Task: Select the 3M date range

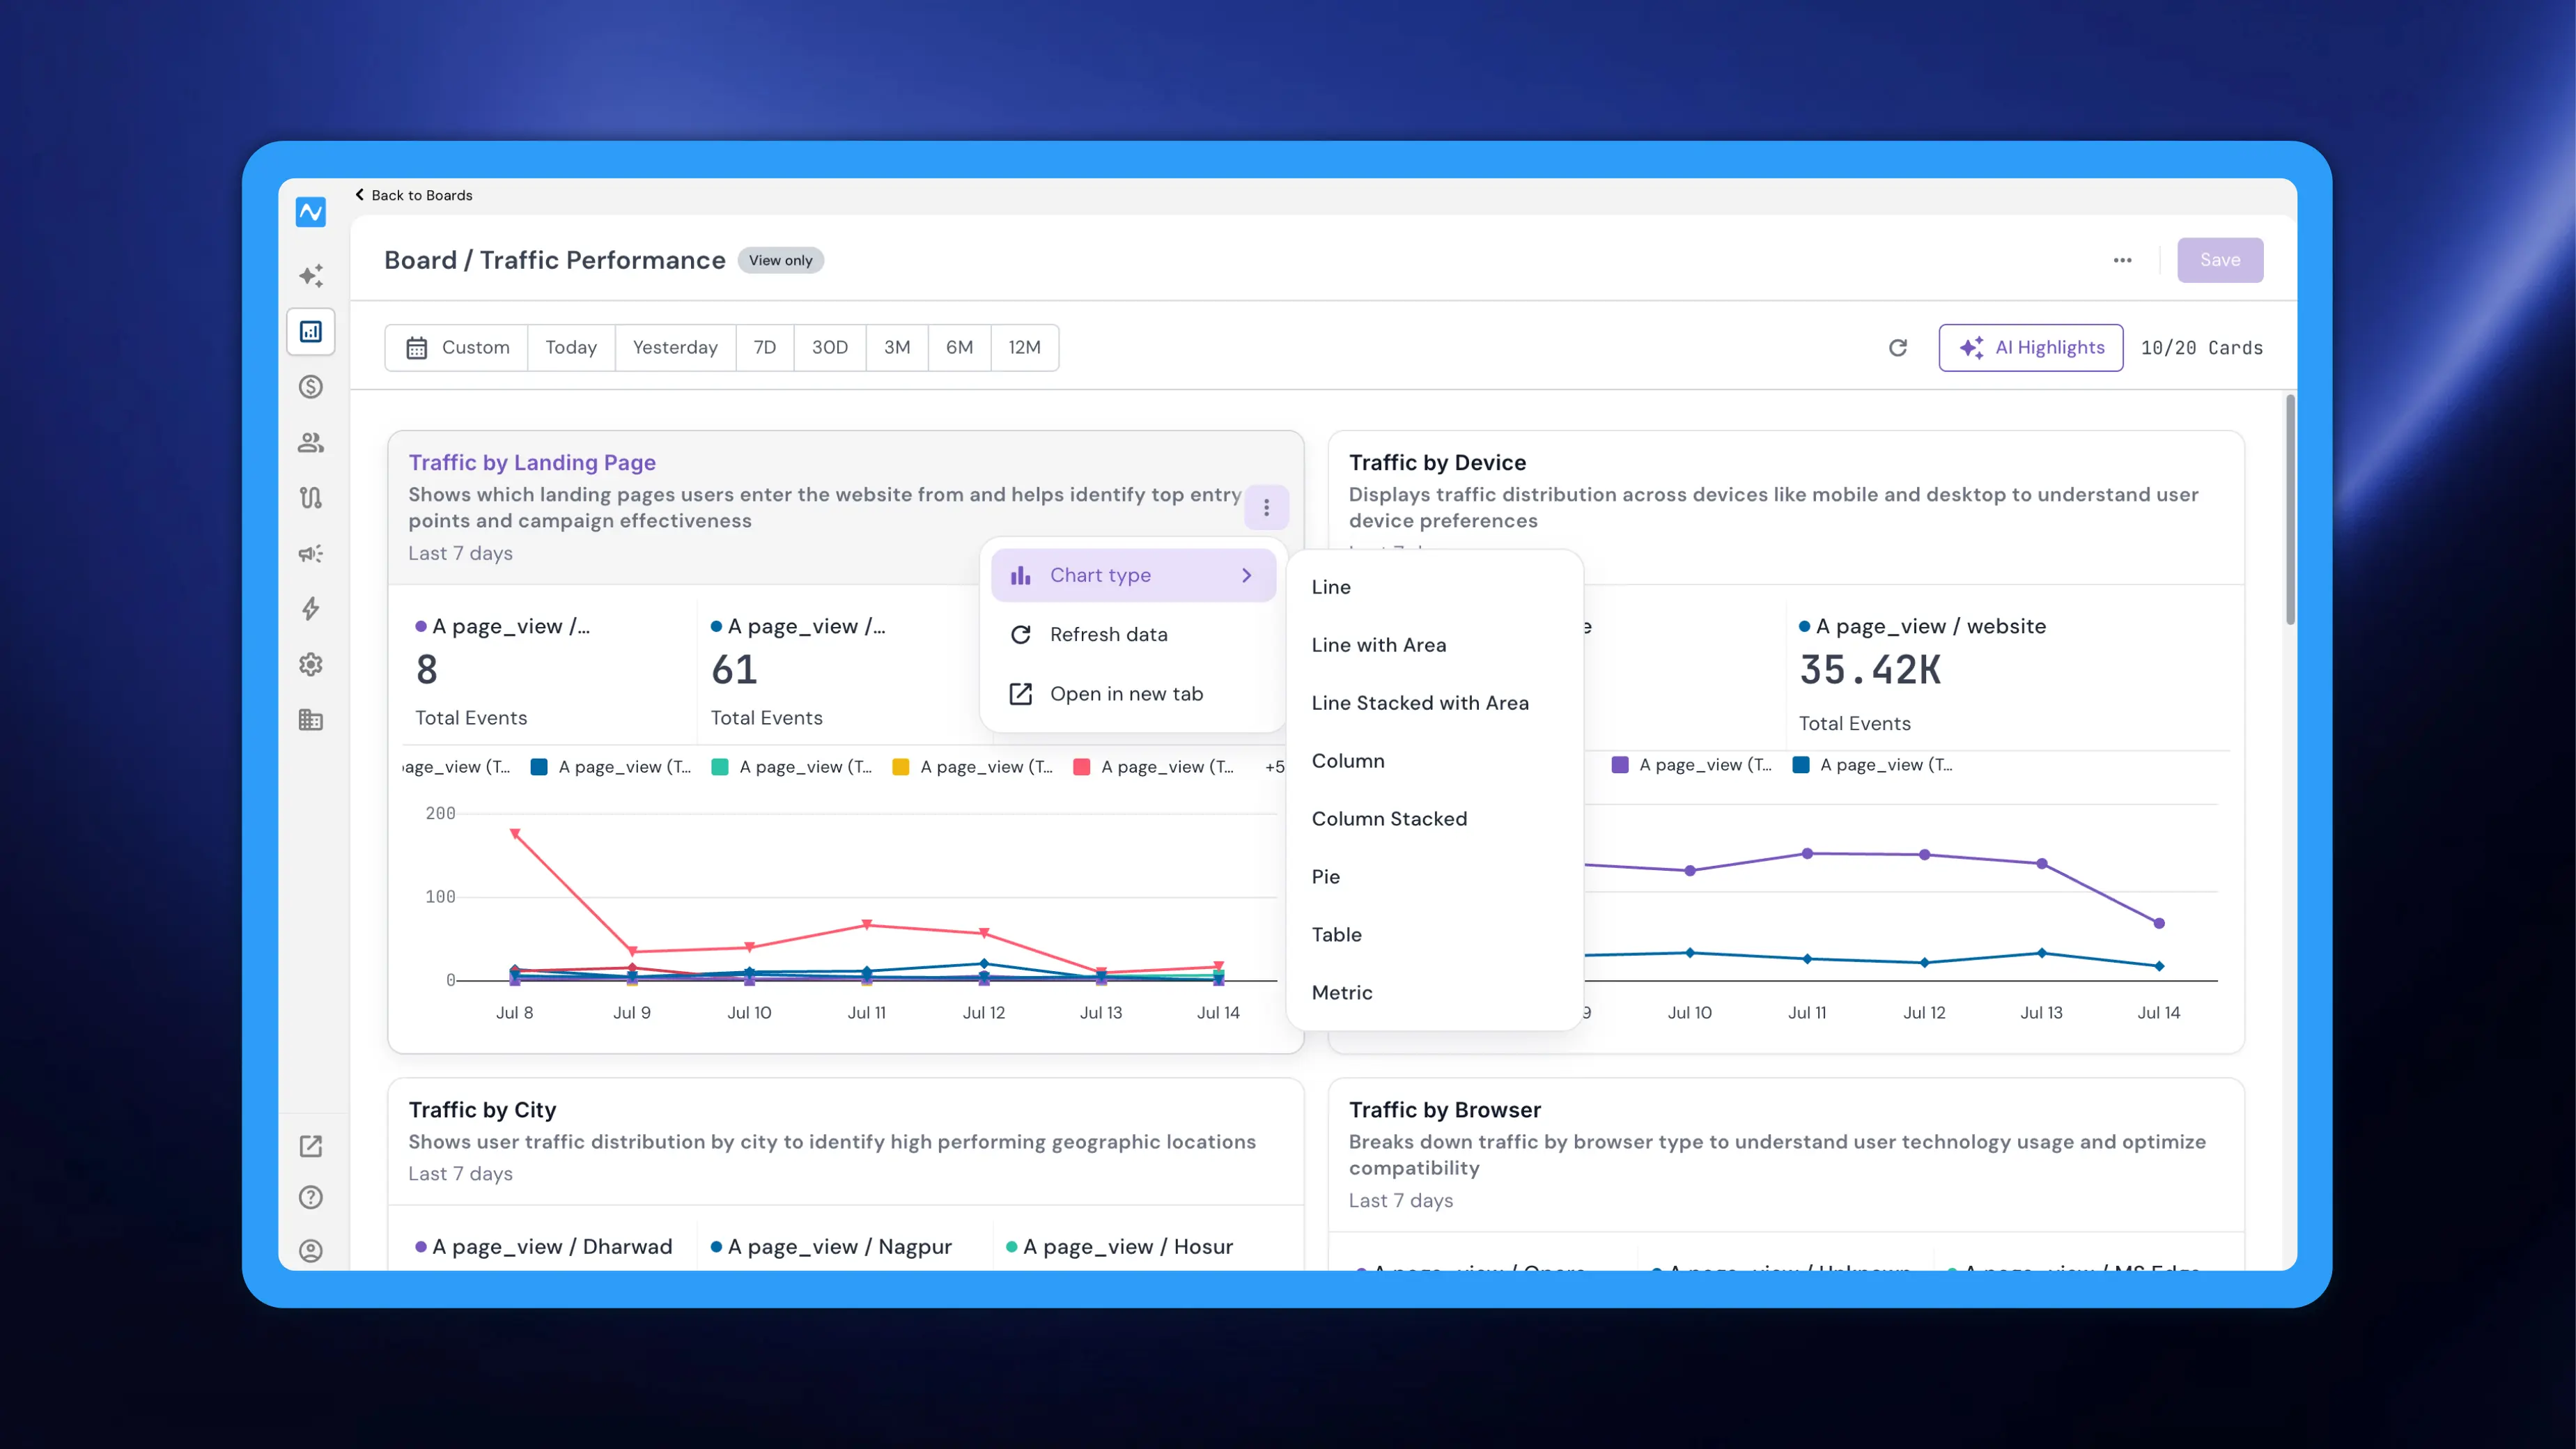Action: (x=897, y=347)
